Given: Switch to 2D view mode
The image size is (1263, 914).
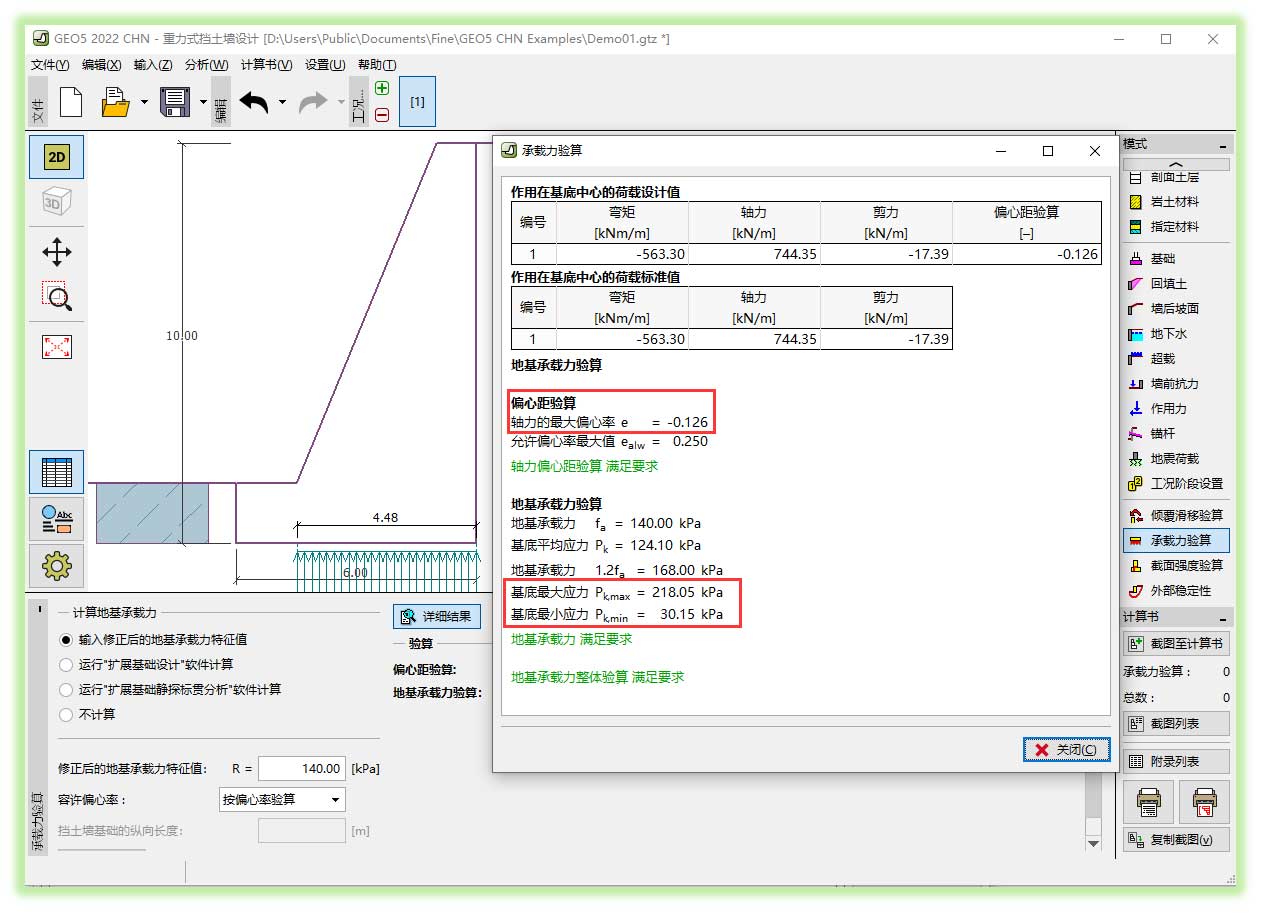Looking at the screenshot, I should point(57,157).
